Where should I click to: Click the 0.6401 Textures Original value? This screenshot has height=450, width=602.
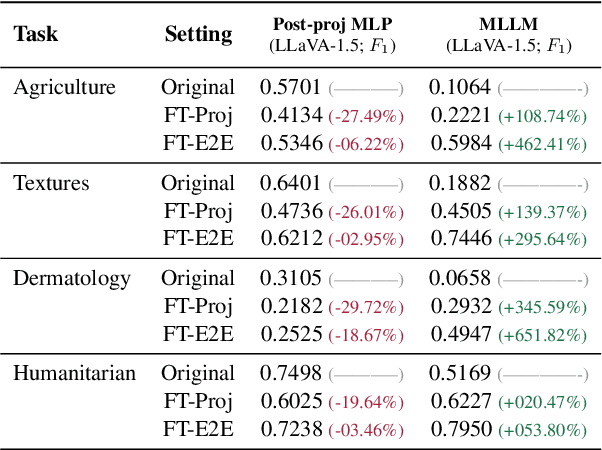(x=292, y=183)
